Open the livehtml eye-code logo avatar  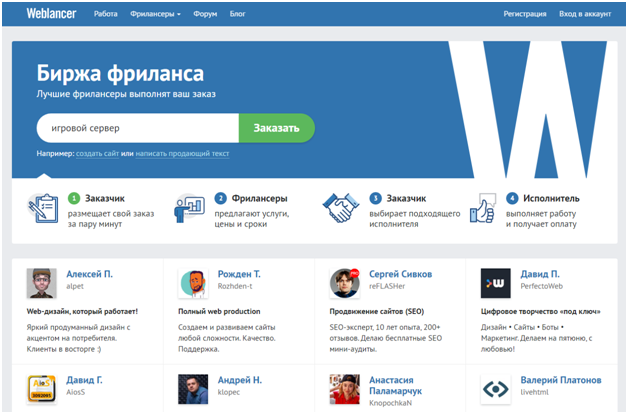pyautogui.click(x=496, y=389)
